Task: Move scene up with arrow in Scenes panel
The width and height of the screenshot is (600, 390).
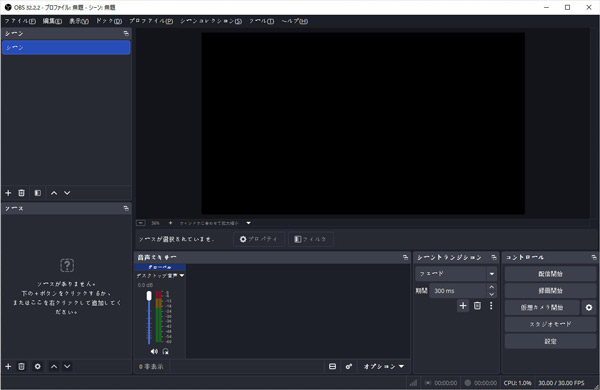Action: [x=54, y=193]
